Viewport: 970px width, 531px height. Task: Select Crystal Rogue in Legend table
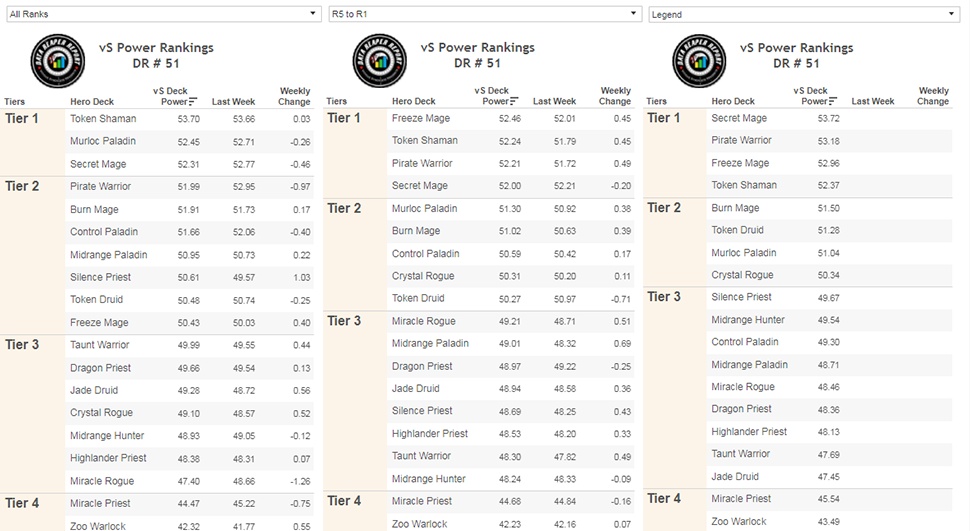742,275
